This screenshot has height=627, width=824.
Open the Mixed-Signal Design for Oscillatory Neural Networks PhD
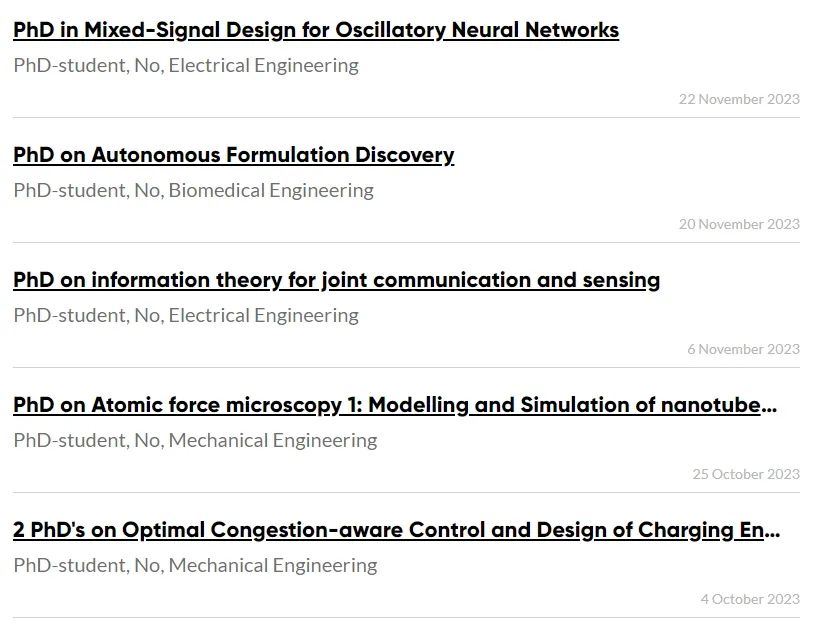pyautogui.click(x=316, y=30)
